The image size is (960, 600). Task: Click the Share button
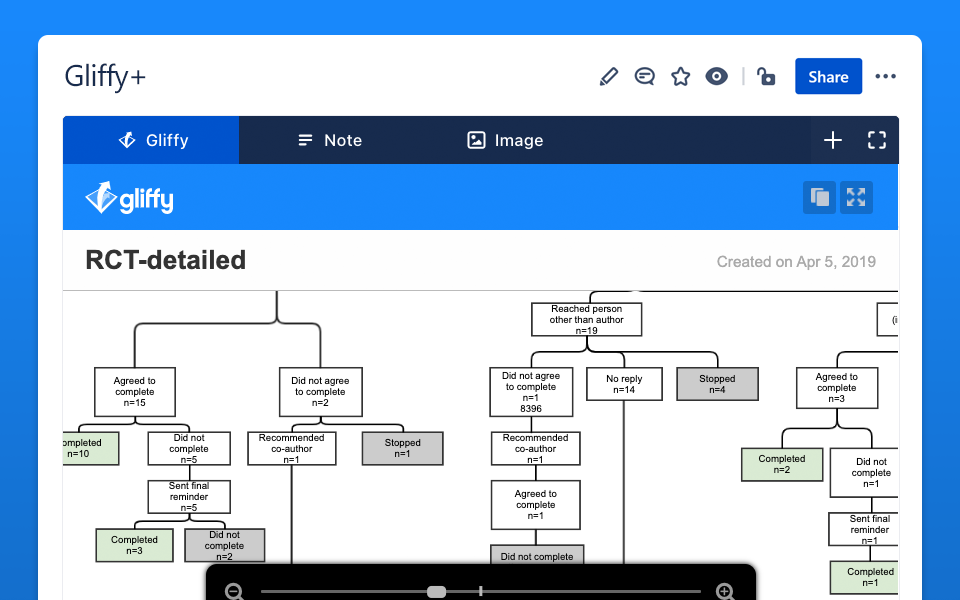pos(828,77)
